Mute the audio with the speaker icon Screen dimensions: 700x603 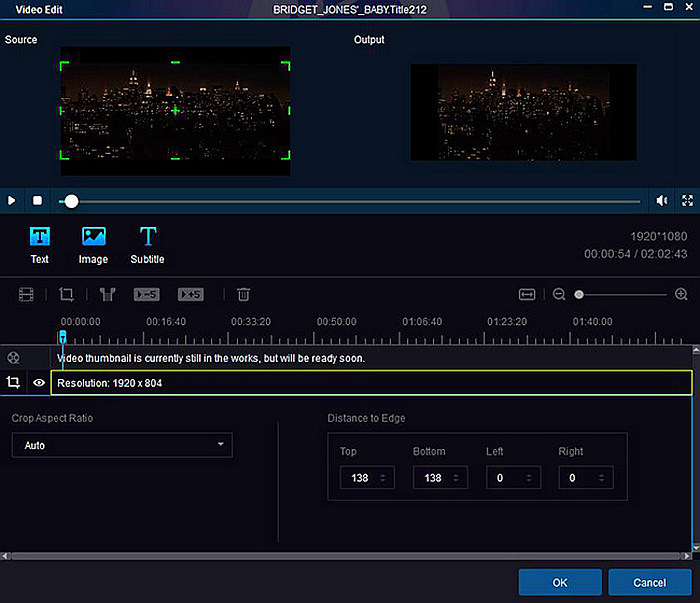pos(662,200)
